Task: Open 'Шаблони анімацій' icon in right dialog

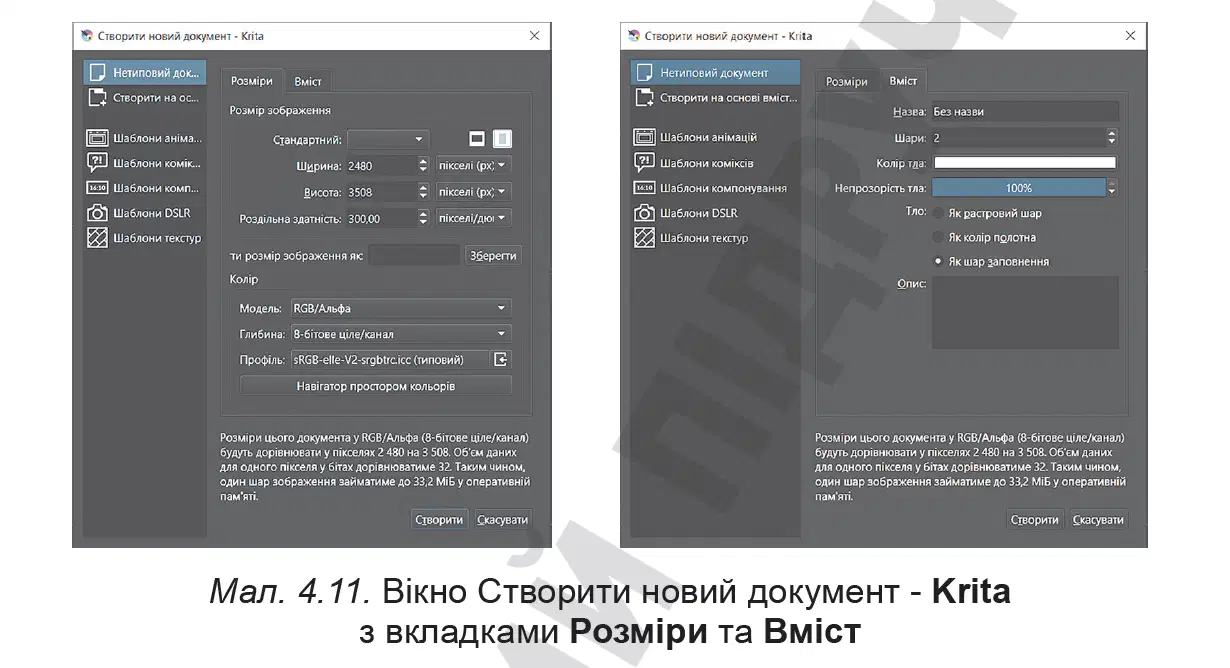Action: [645, 137]
